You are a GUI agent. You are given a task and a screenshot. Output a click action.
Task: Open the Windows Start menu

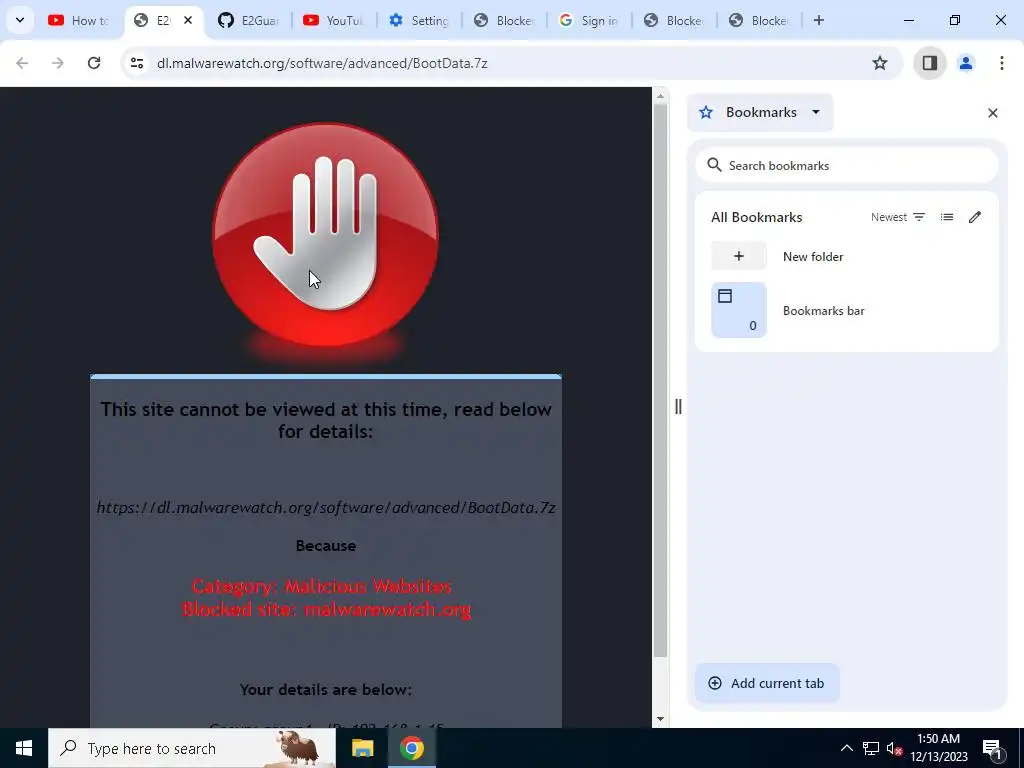(x=24, y=748)
